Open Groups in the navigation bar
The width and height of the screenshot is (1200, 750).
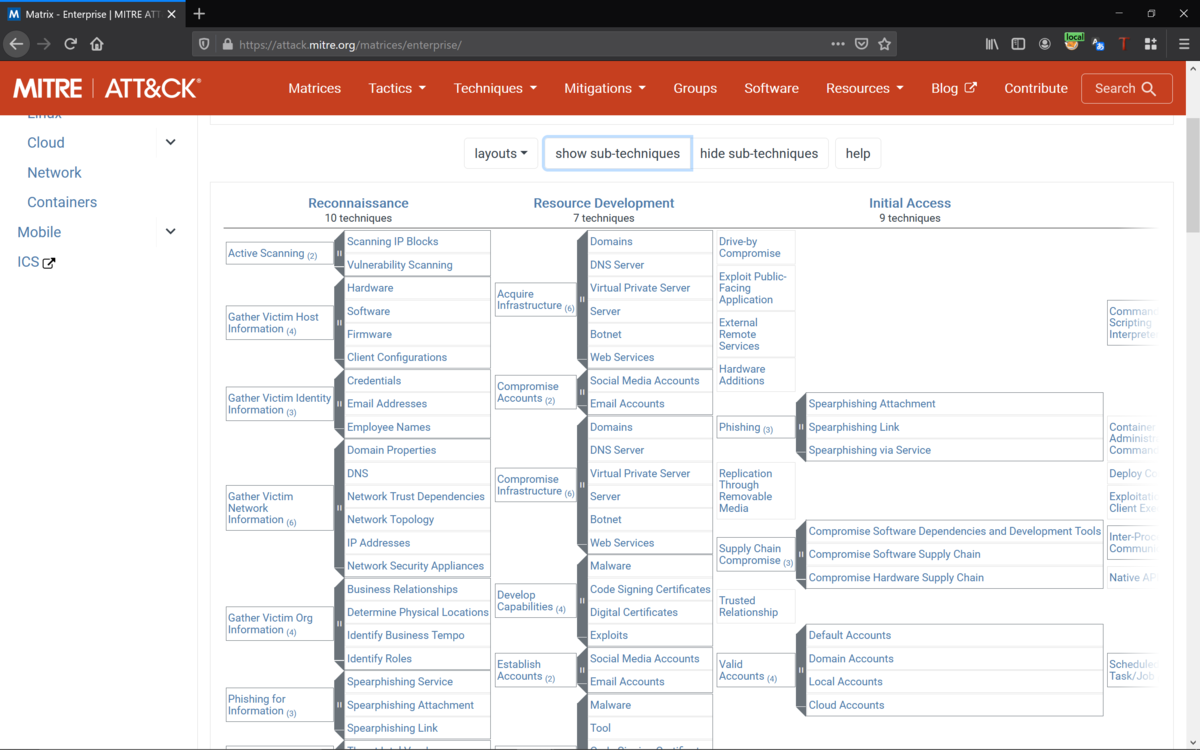(695, 88)
